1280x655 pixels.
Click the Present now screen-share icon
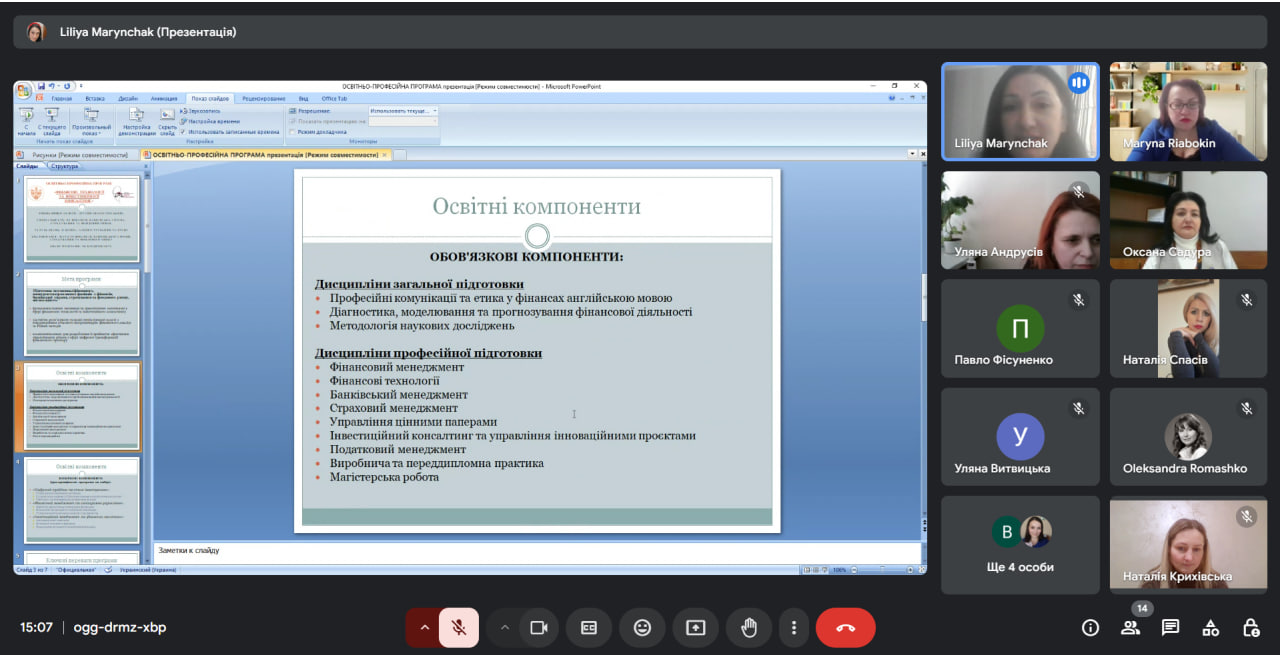695,628
